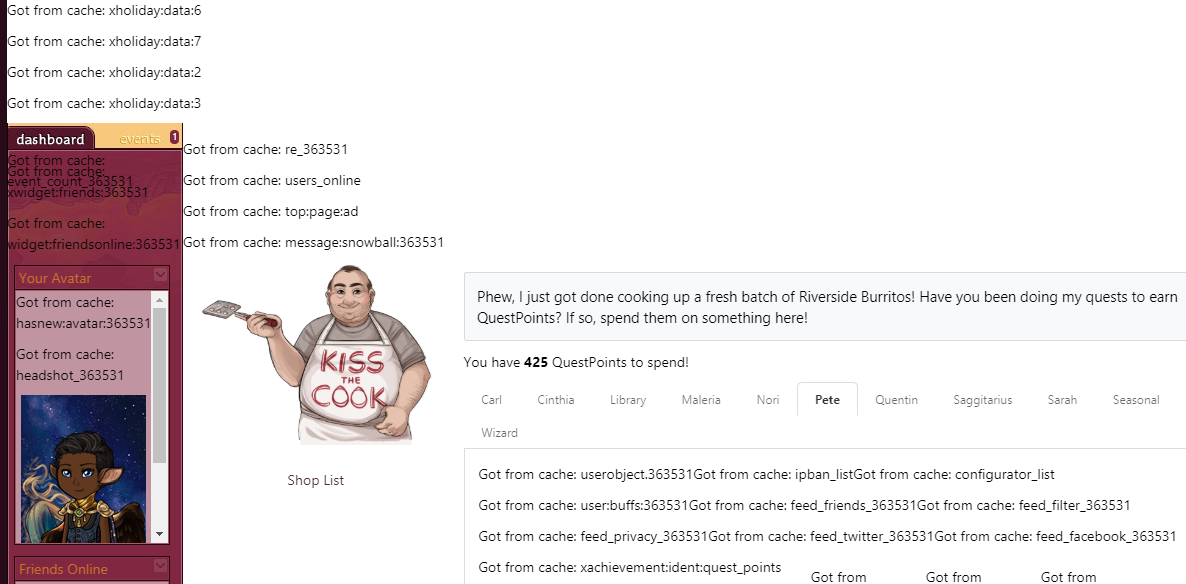The image size is (1186, 584).
Task: Click the events notification badge
Action: [x=175, y=137]
